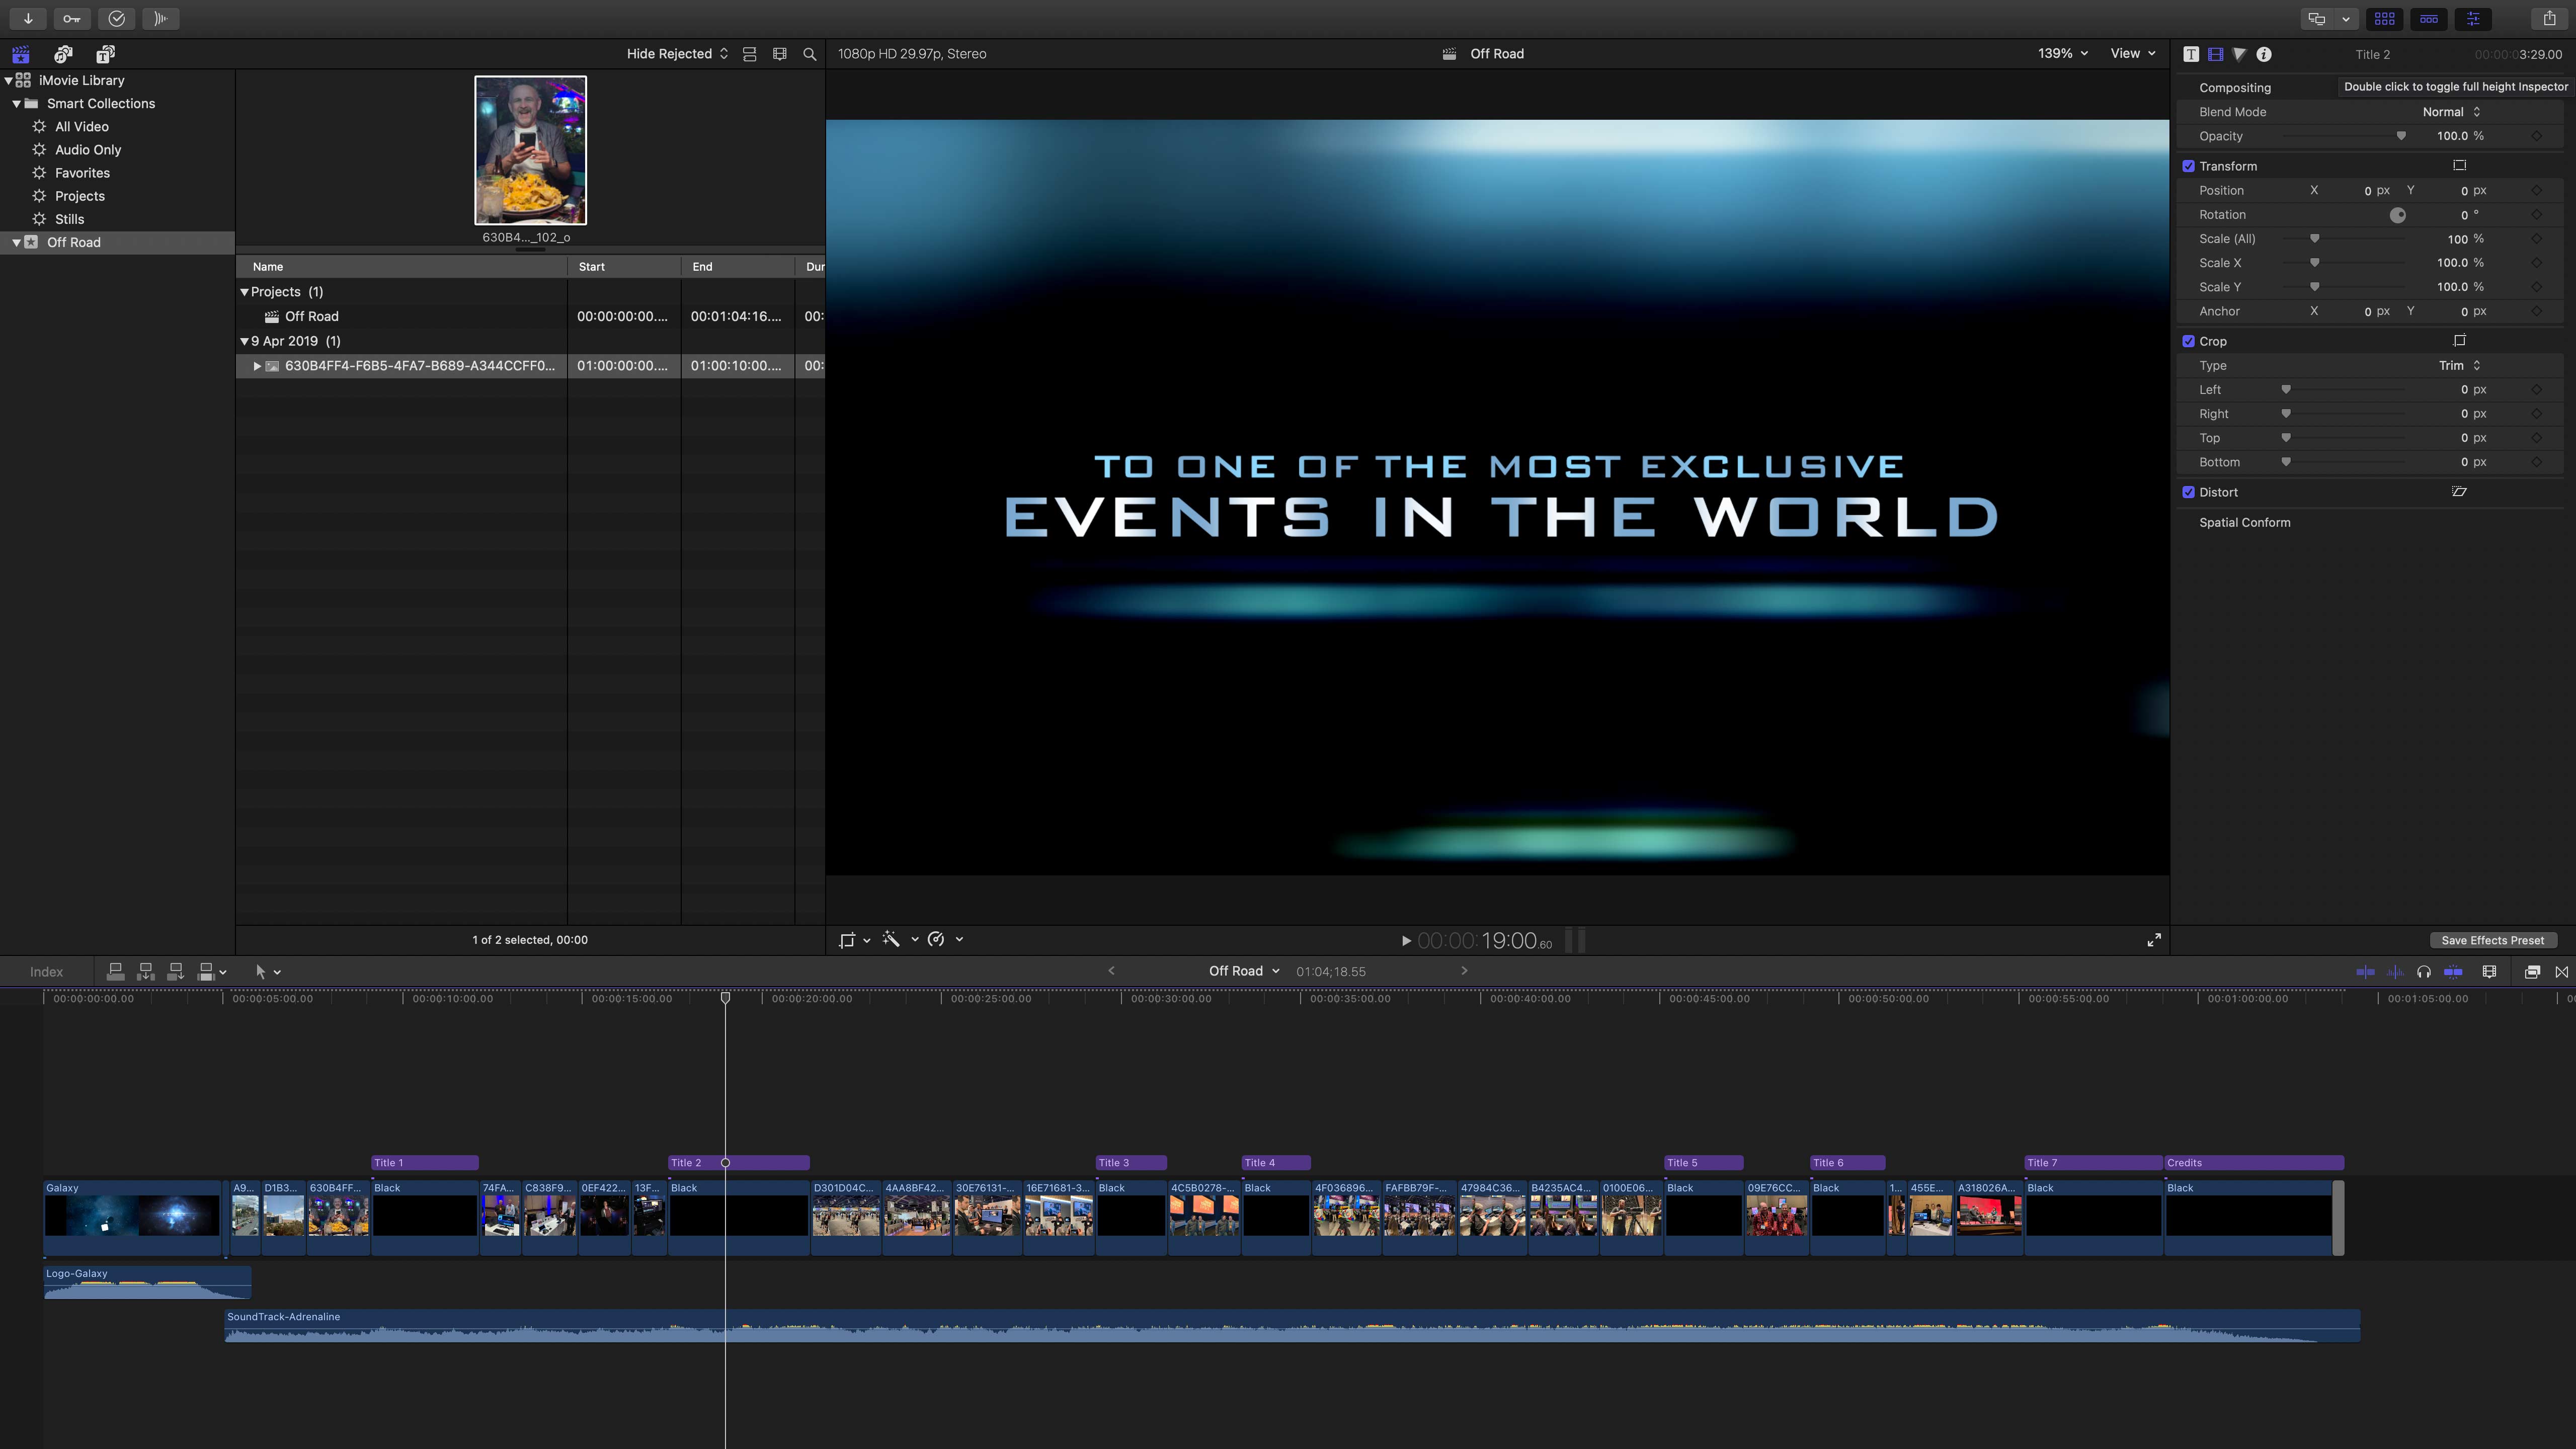Image resolution: width=2576 pixels, height=1449 pixels.
Task: Collapse the iMovie Library tree
Action: point(8,80)
